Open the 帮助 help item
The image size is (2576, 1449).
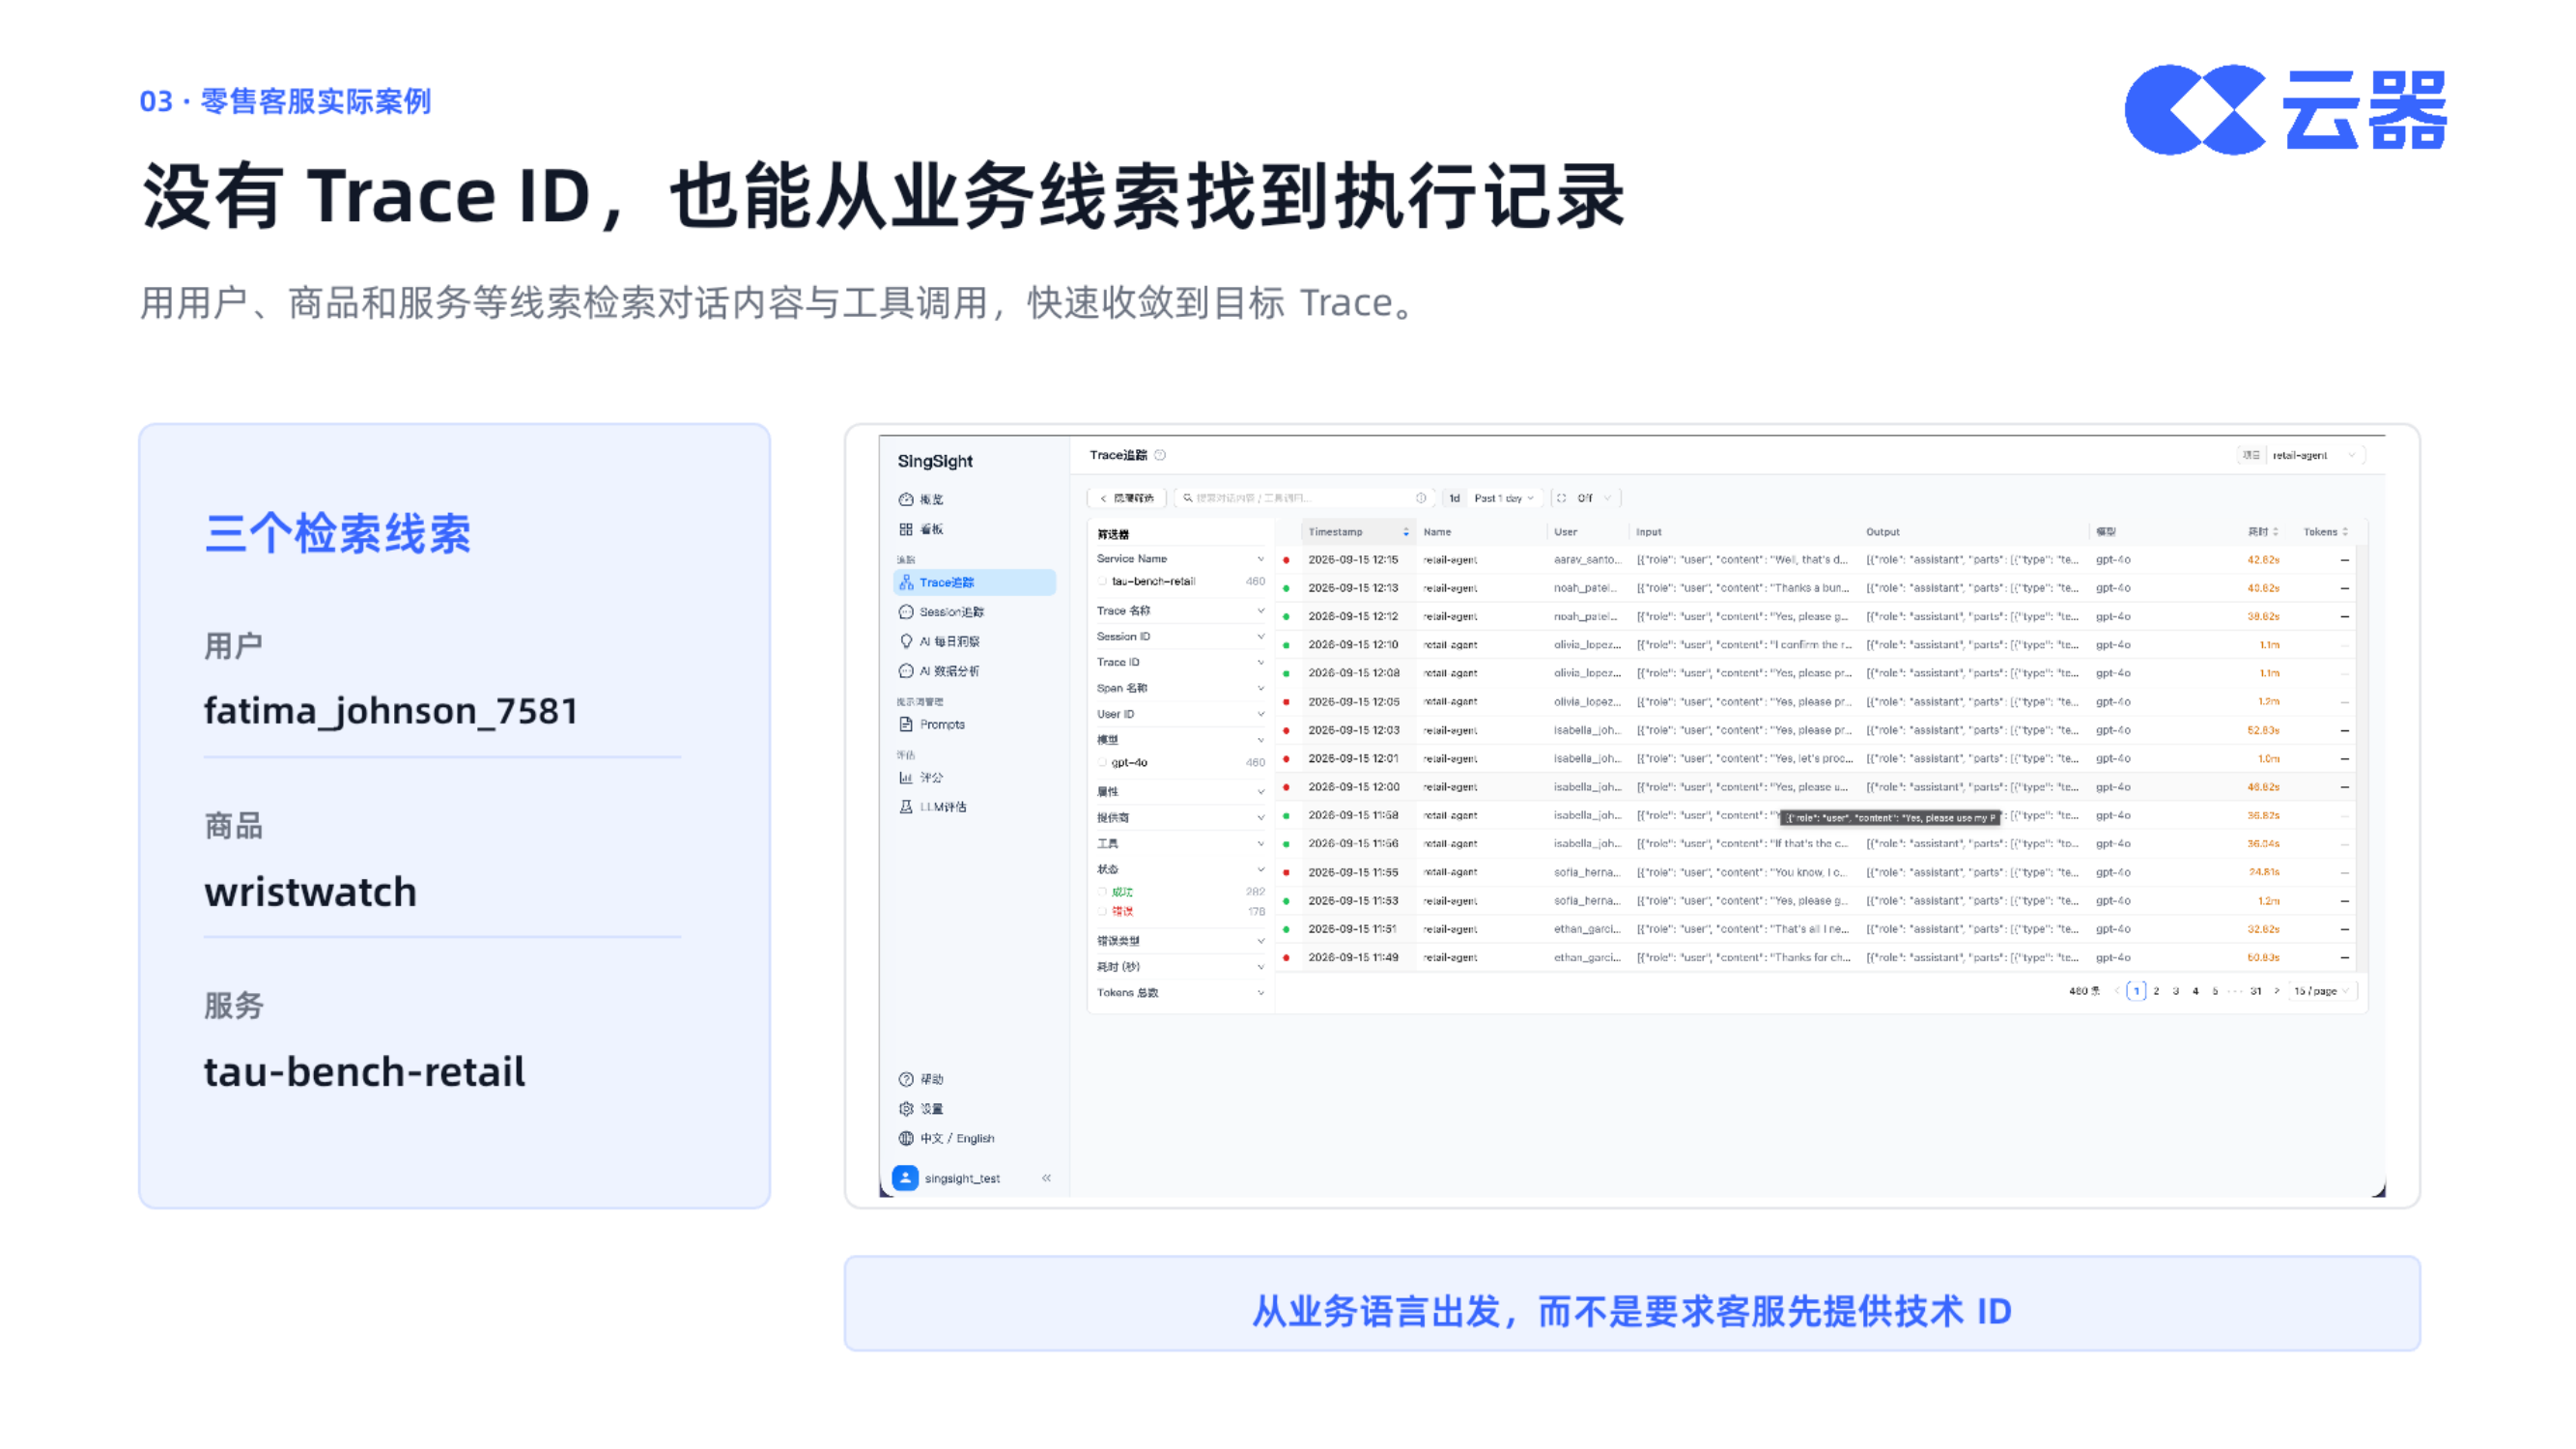pyautogui.click(x=921, y=1079)
